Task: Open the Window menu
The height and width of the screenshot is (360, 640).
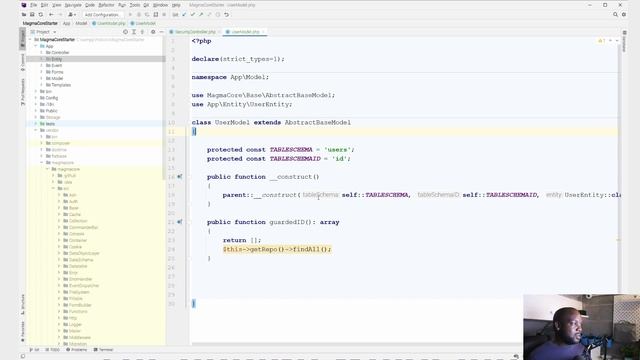Action: pyautogui.click(x=160, y=5)
